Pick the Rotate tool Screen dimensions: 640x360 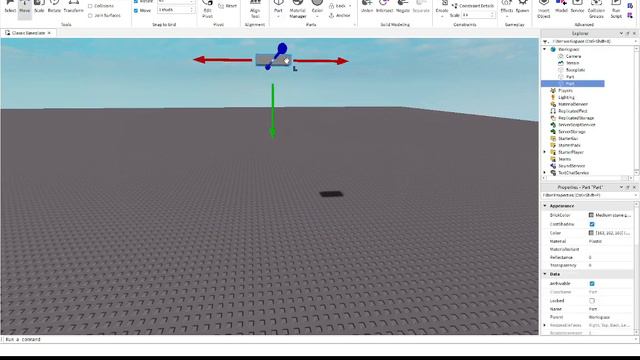click(54, 7)
